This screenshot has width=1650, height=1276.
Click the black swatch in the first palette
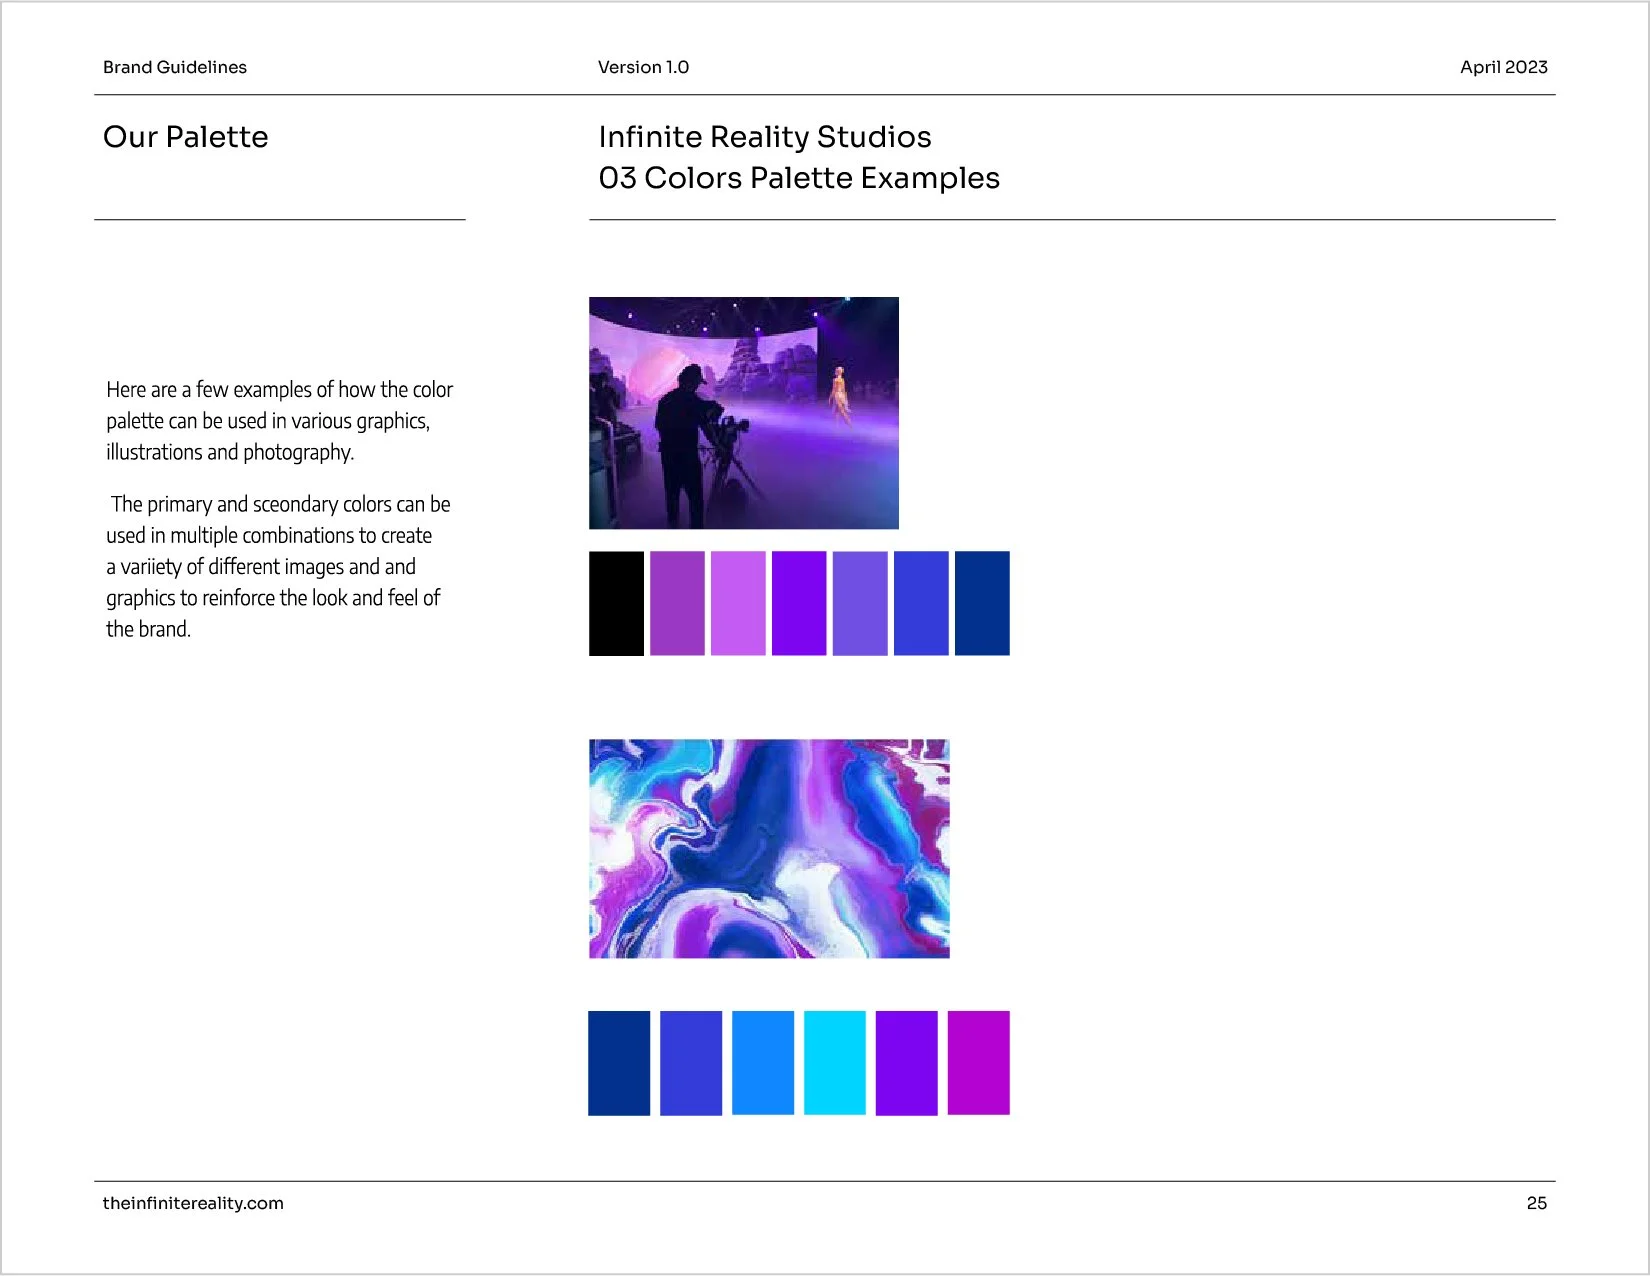[617, 602]
